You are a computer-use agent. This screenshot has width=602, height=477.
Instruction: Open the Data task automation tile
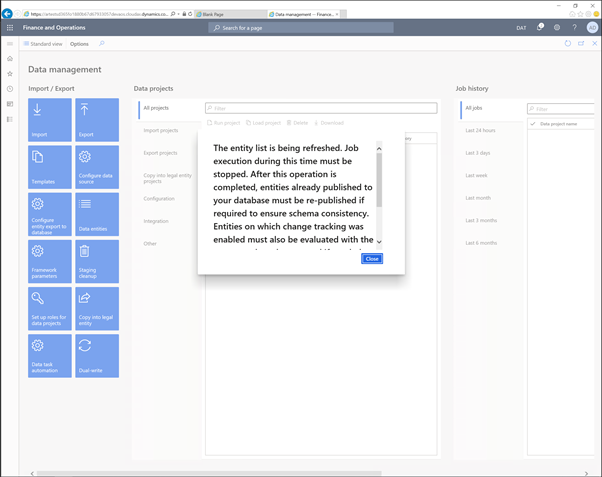tap(50, 355)
